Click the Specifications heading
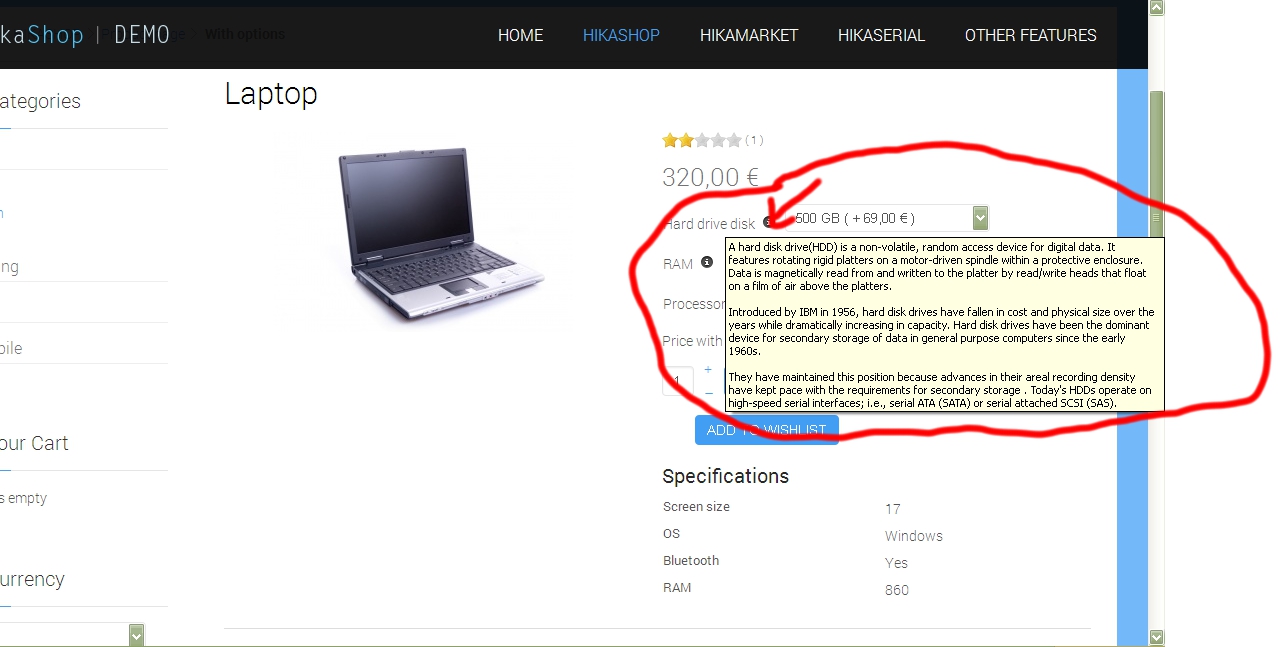 tap(725, 476)
